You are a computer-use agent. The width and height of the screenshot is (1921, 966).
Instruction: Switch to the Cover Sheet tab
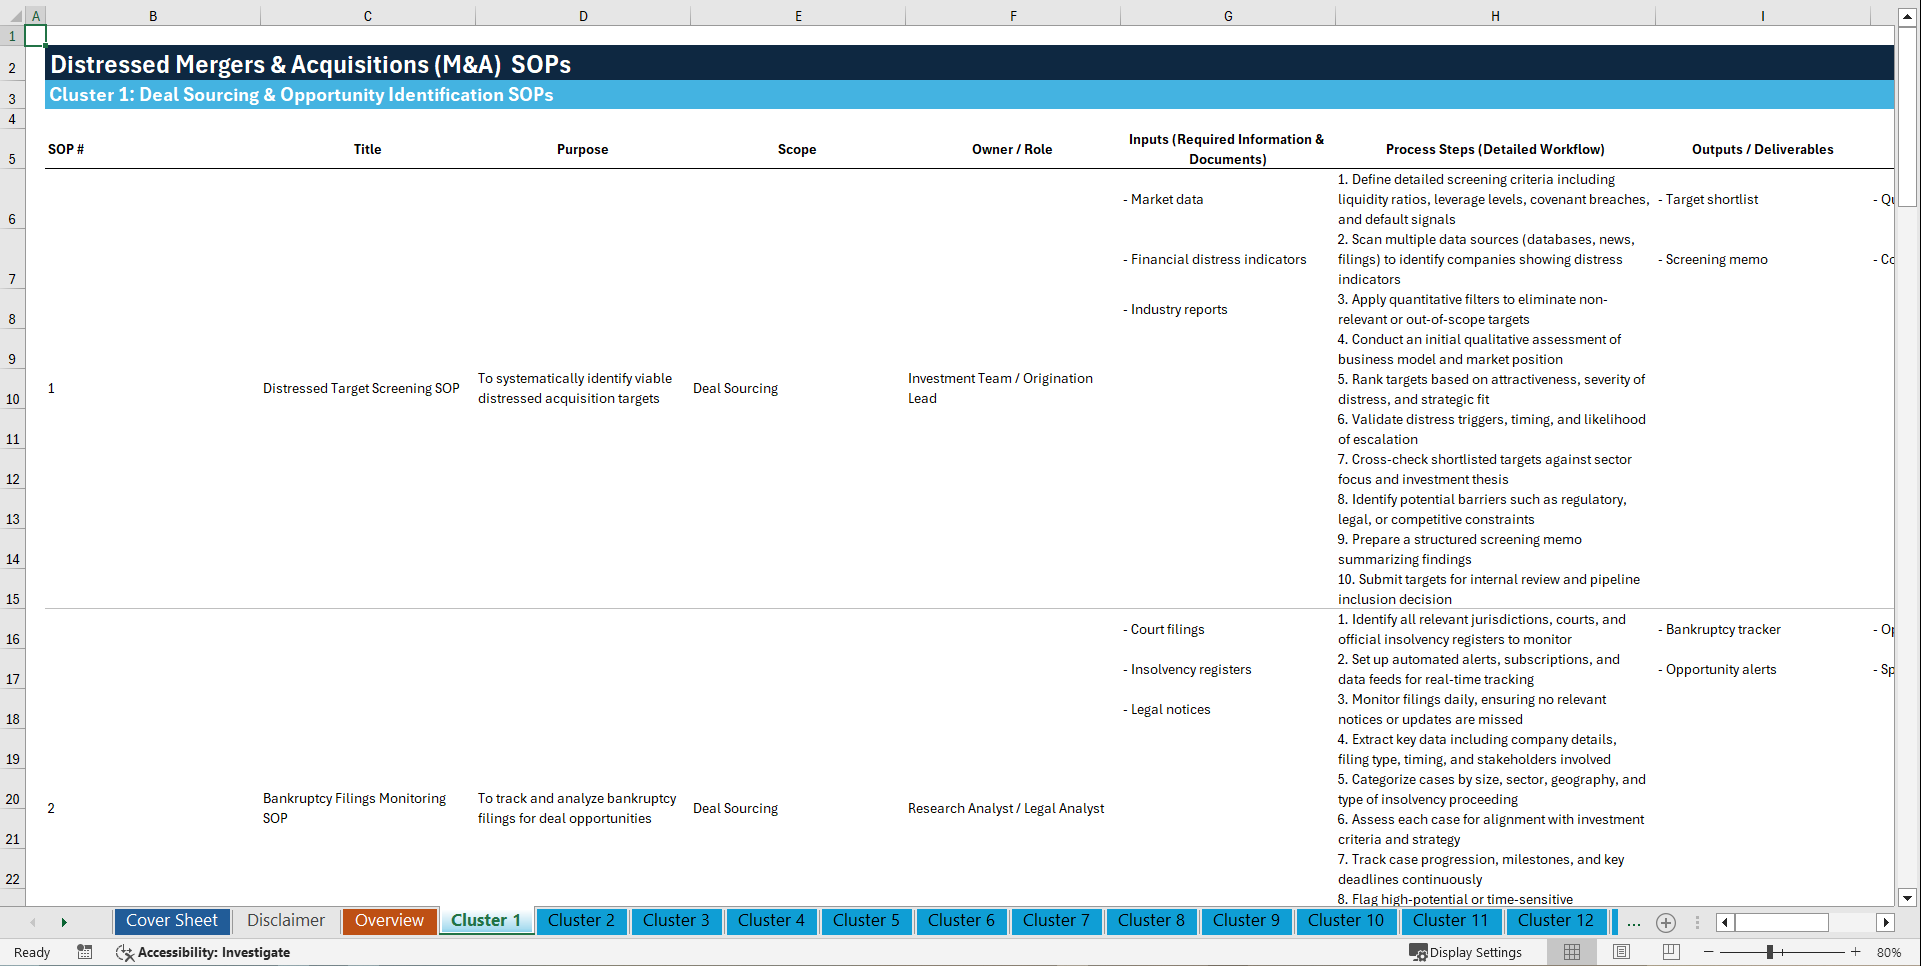pos(171,921)
